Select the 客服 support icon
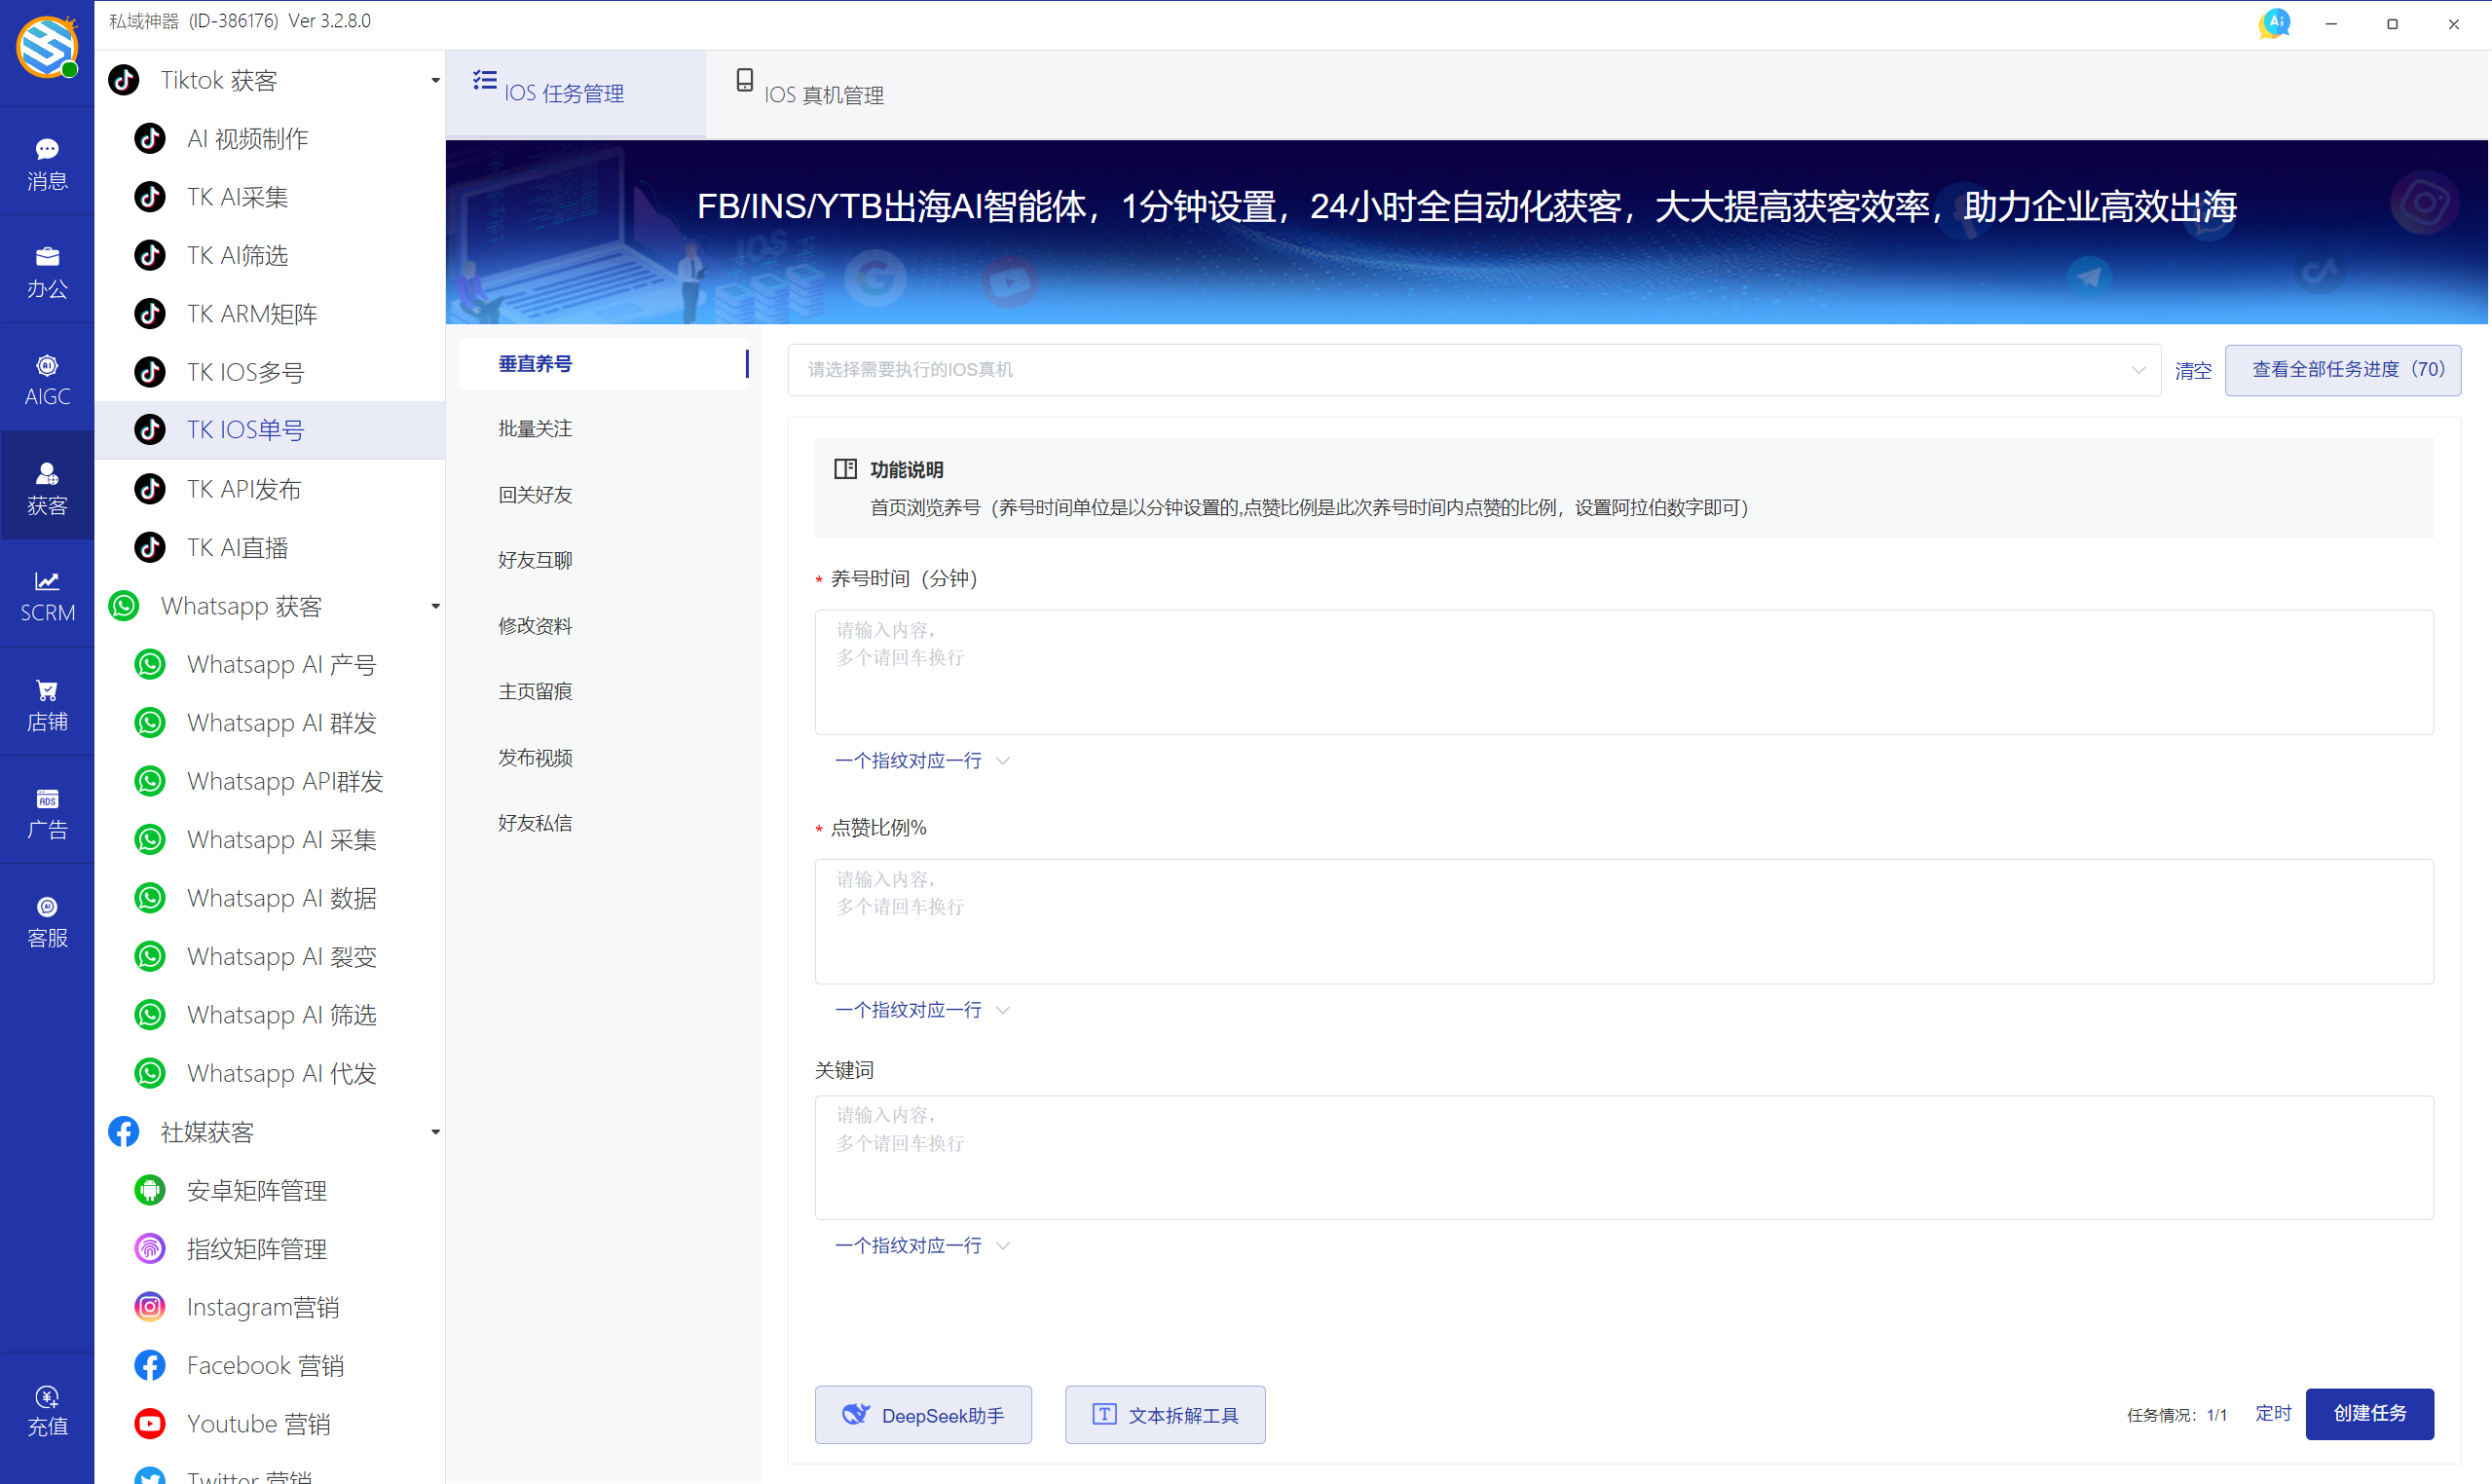Viewport: 2492px width, 1484px height. pos(47,920)
